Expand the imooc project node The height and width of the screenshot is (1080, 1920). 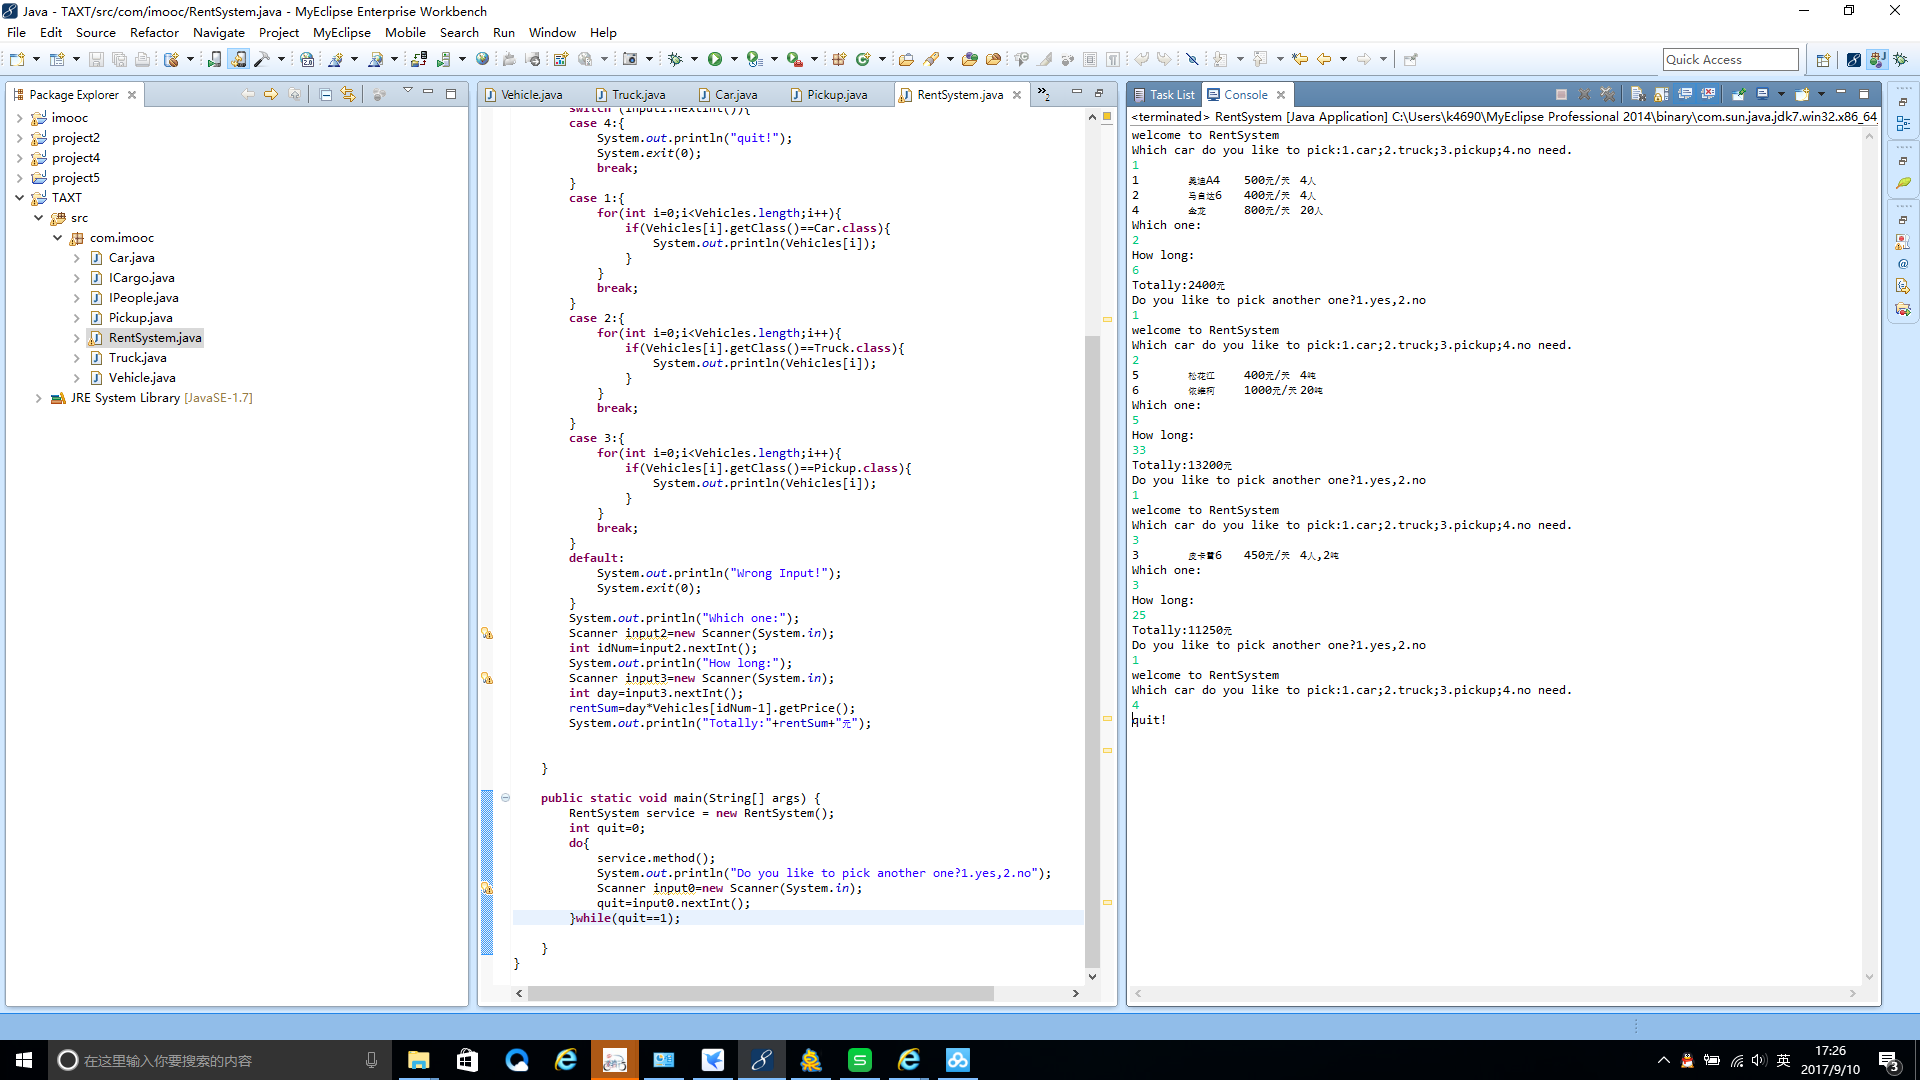click(19, 118)
